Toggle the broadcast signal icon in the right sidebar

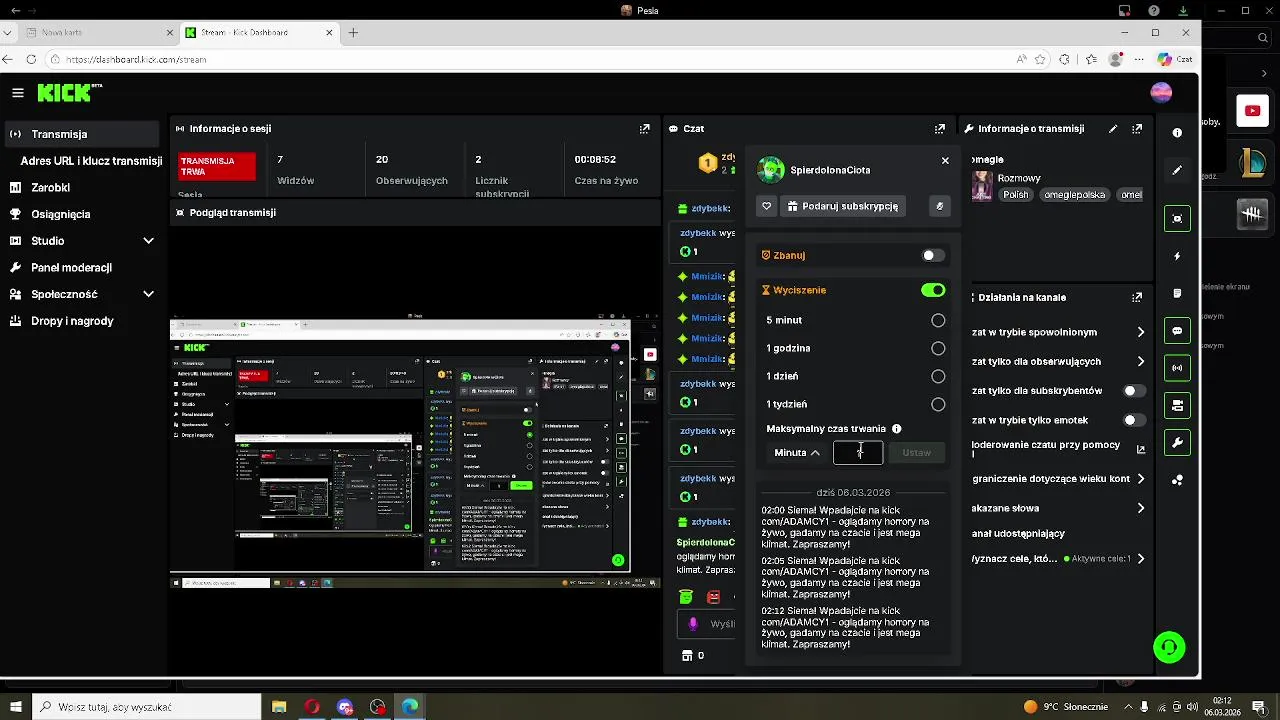(1177, 368)
